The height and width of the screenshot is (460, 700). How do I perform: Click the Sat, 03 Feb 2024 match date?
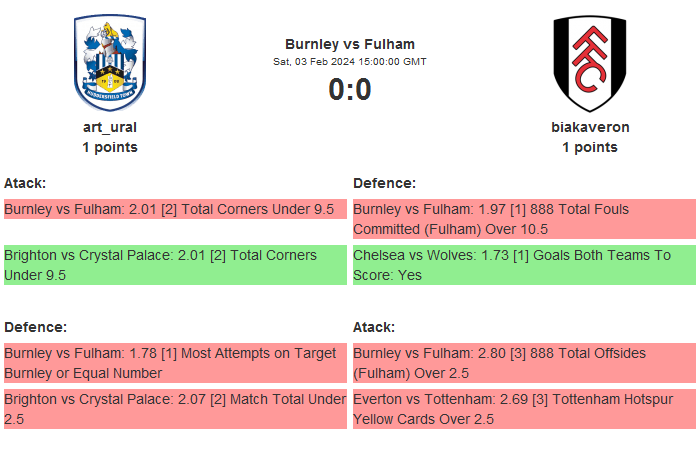click(x=350, y=61)
